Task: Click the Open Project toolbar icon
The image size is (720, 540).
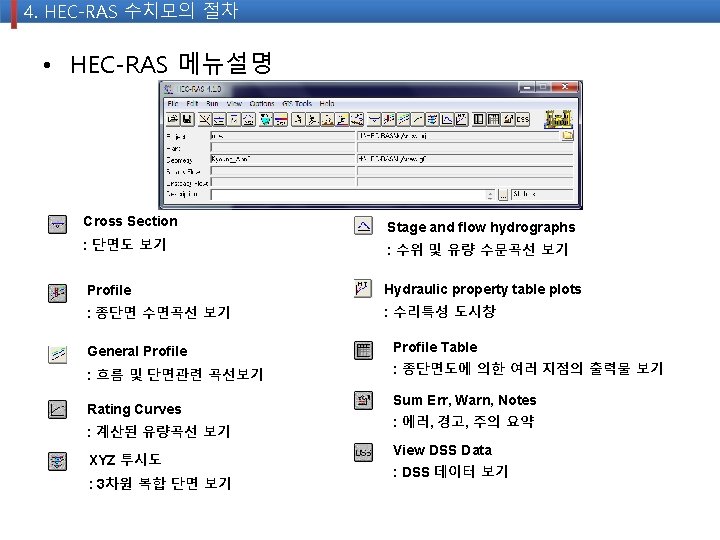Action: [173, 120]
